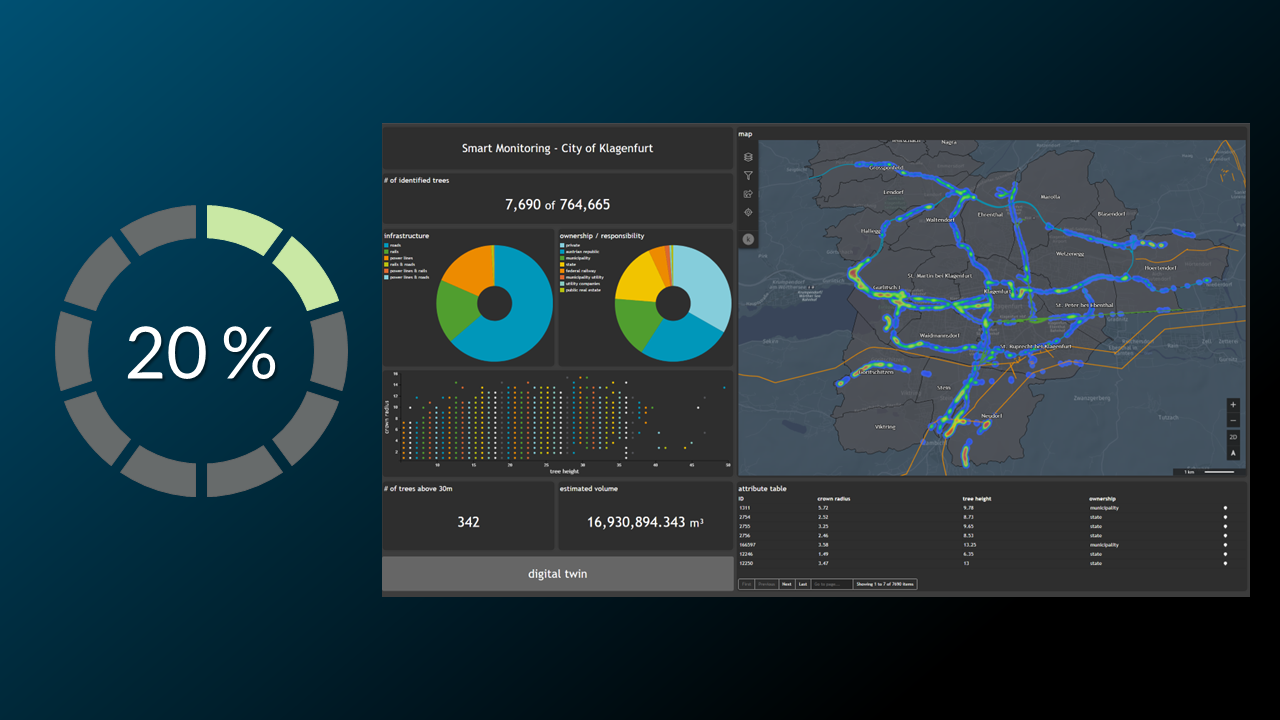Click the 'digital twin' button
1280x720 pixels.
558,574
